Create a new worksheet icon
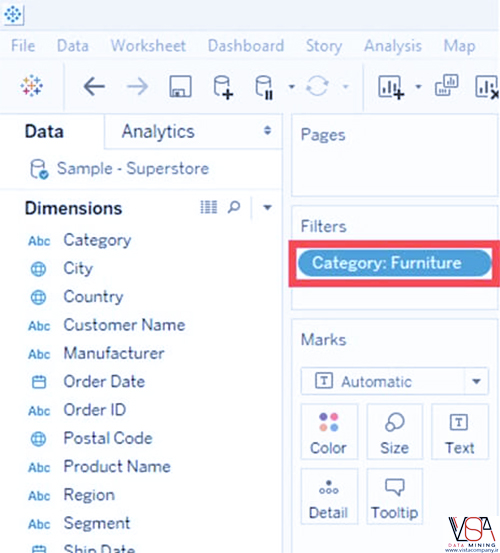500x553 pixels. (x=391, y=87)
